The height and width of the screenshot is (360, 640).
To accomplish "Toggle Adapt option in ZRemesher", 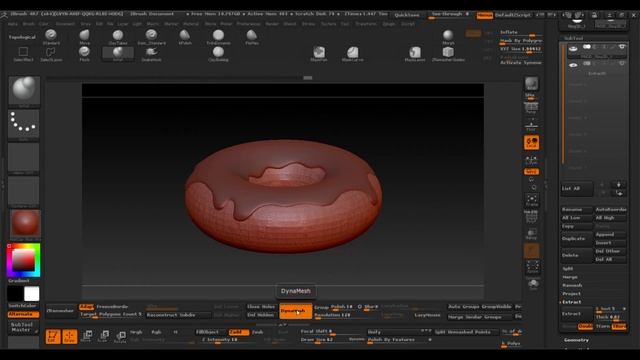I will [x=86, y=307].
